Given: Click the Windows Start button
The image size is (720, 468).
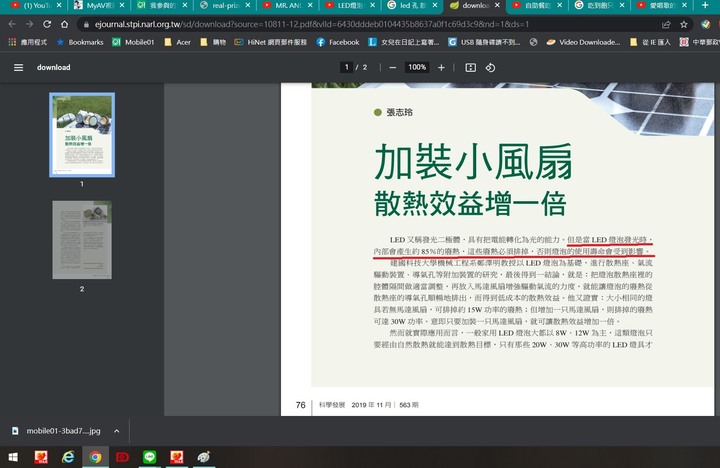Looking at the screenshot, I should pyautogui.click(x=13, y=457).
